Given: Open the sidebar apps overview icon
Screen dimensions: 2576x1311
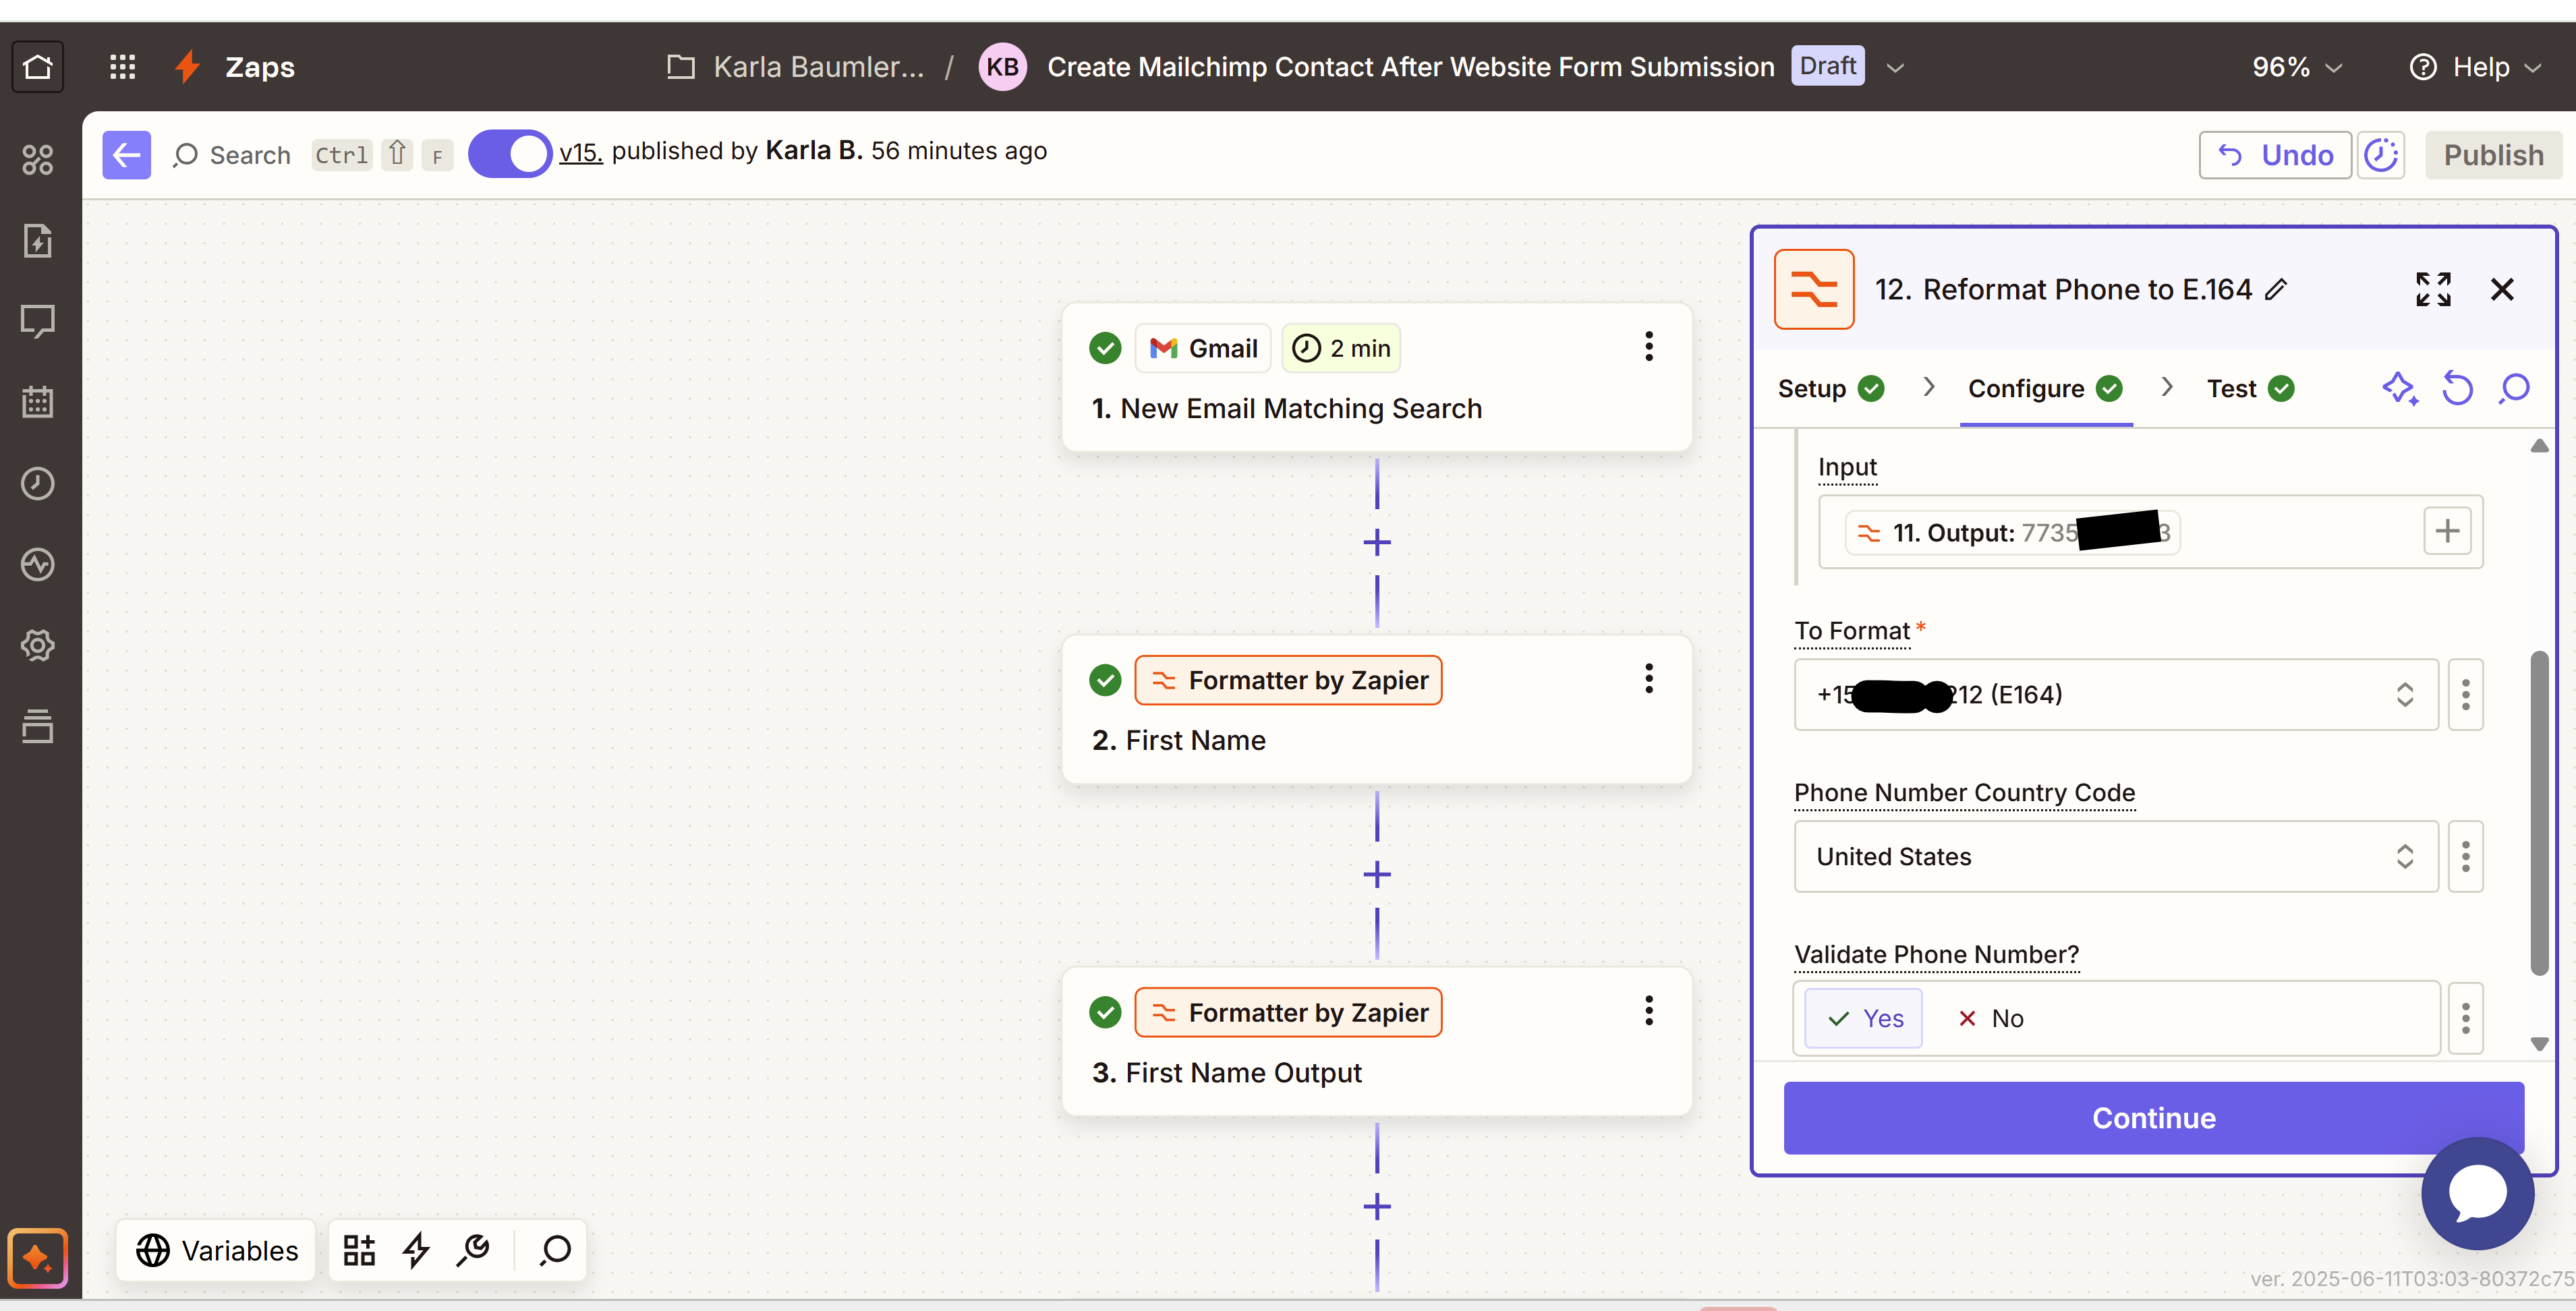Looking at the screenshot, I should pos(38,160).
